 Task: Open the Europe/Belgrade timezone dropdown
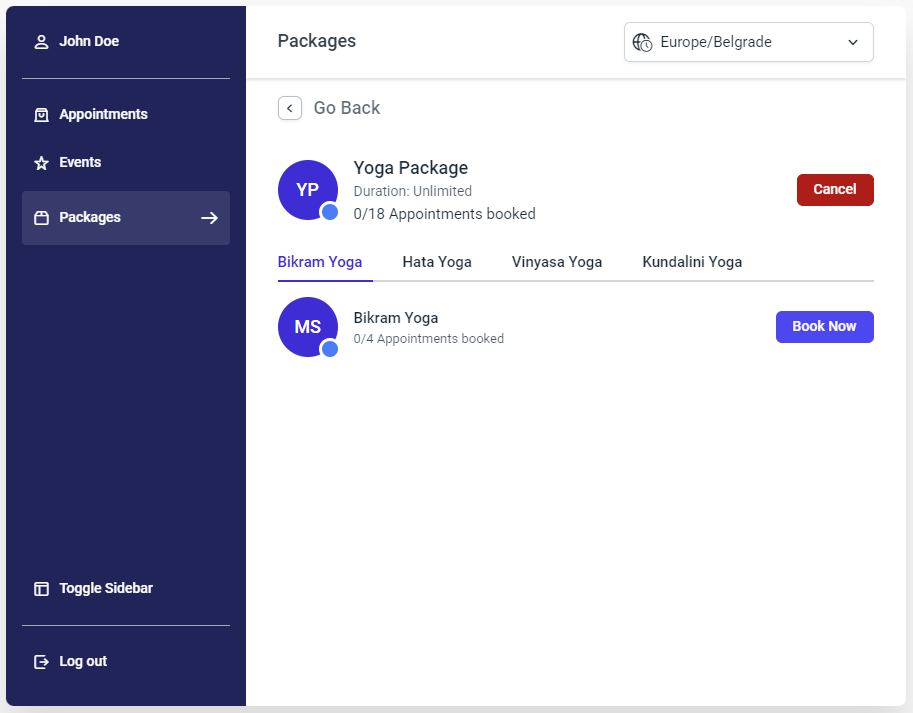tap(748, 42)
